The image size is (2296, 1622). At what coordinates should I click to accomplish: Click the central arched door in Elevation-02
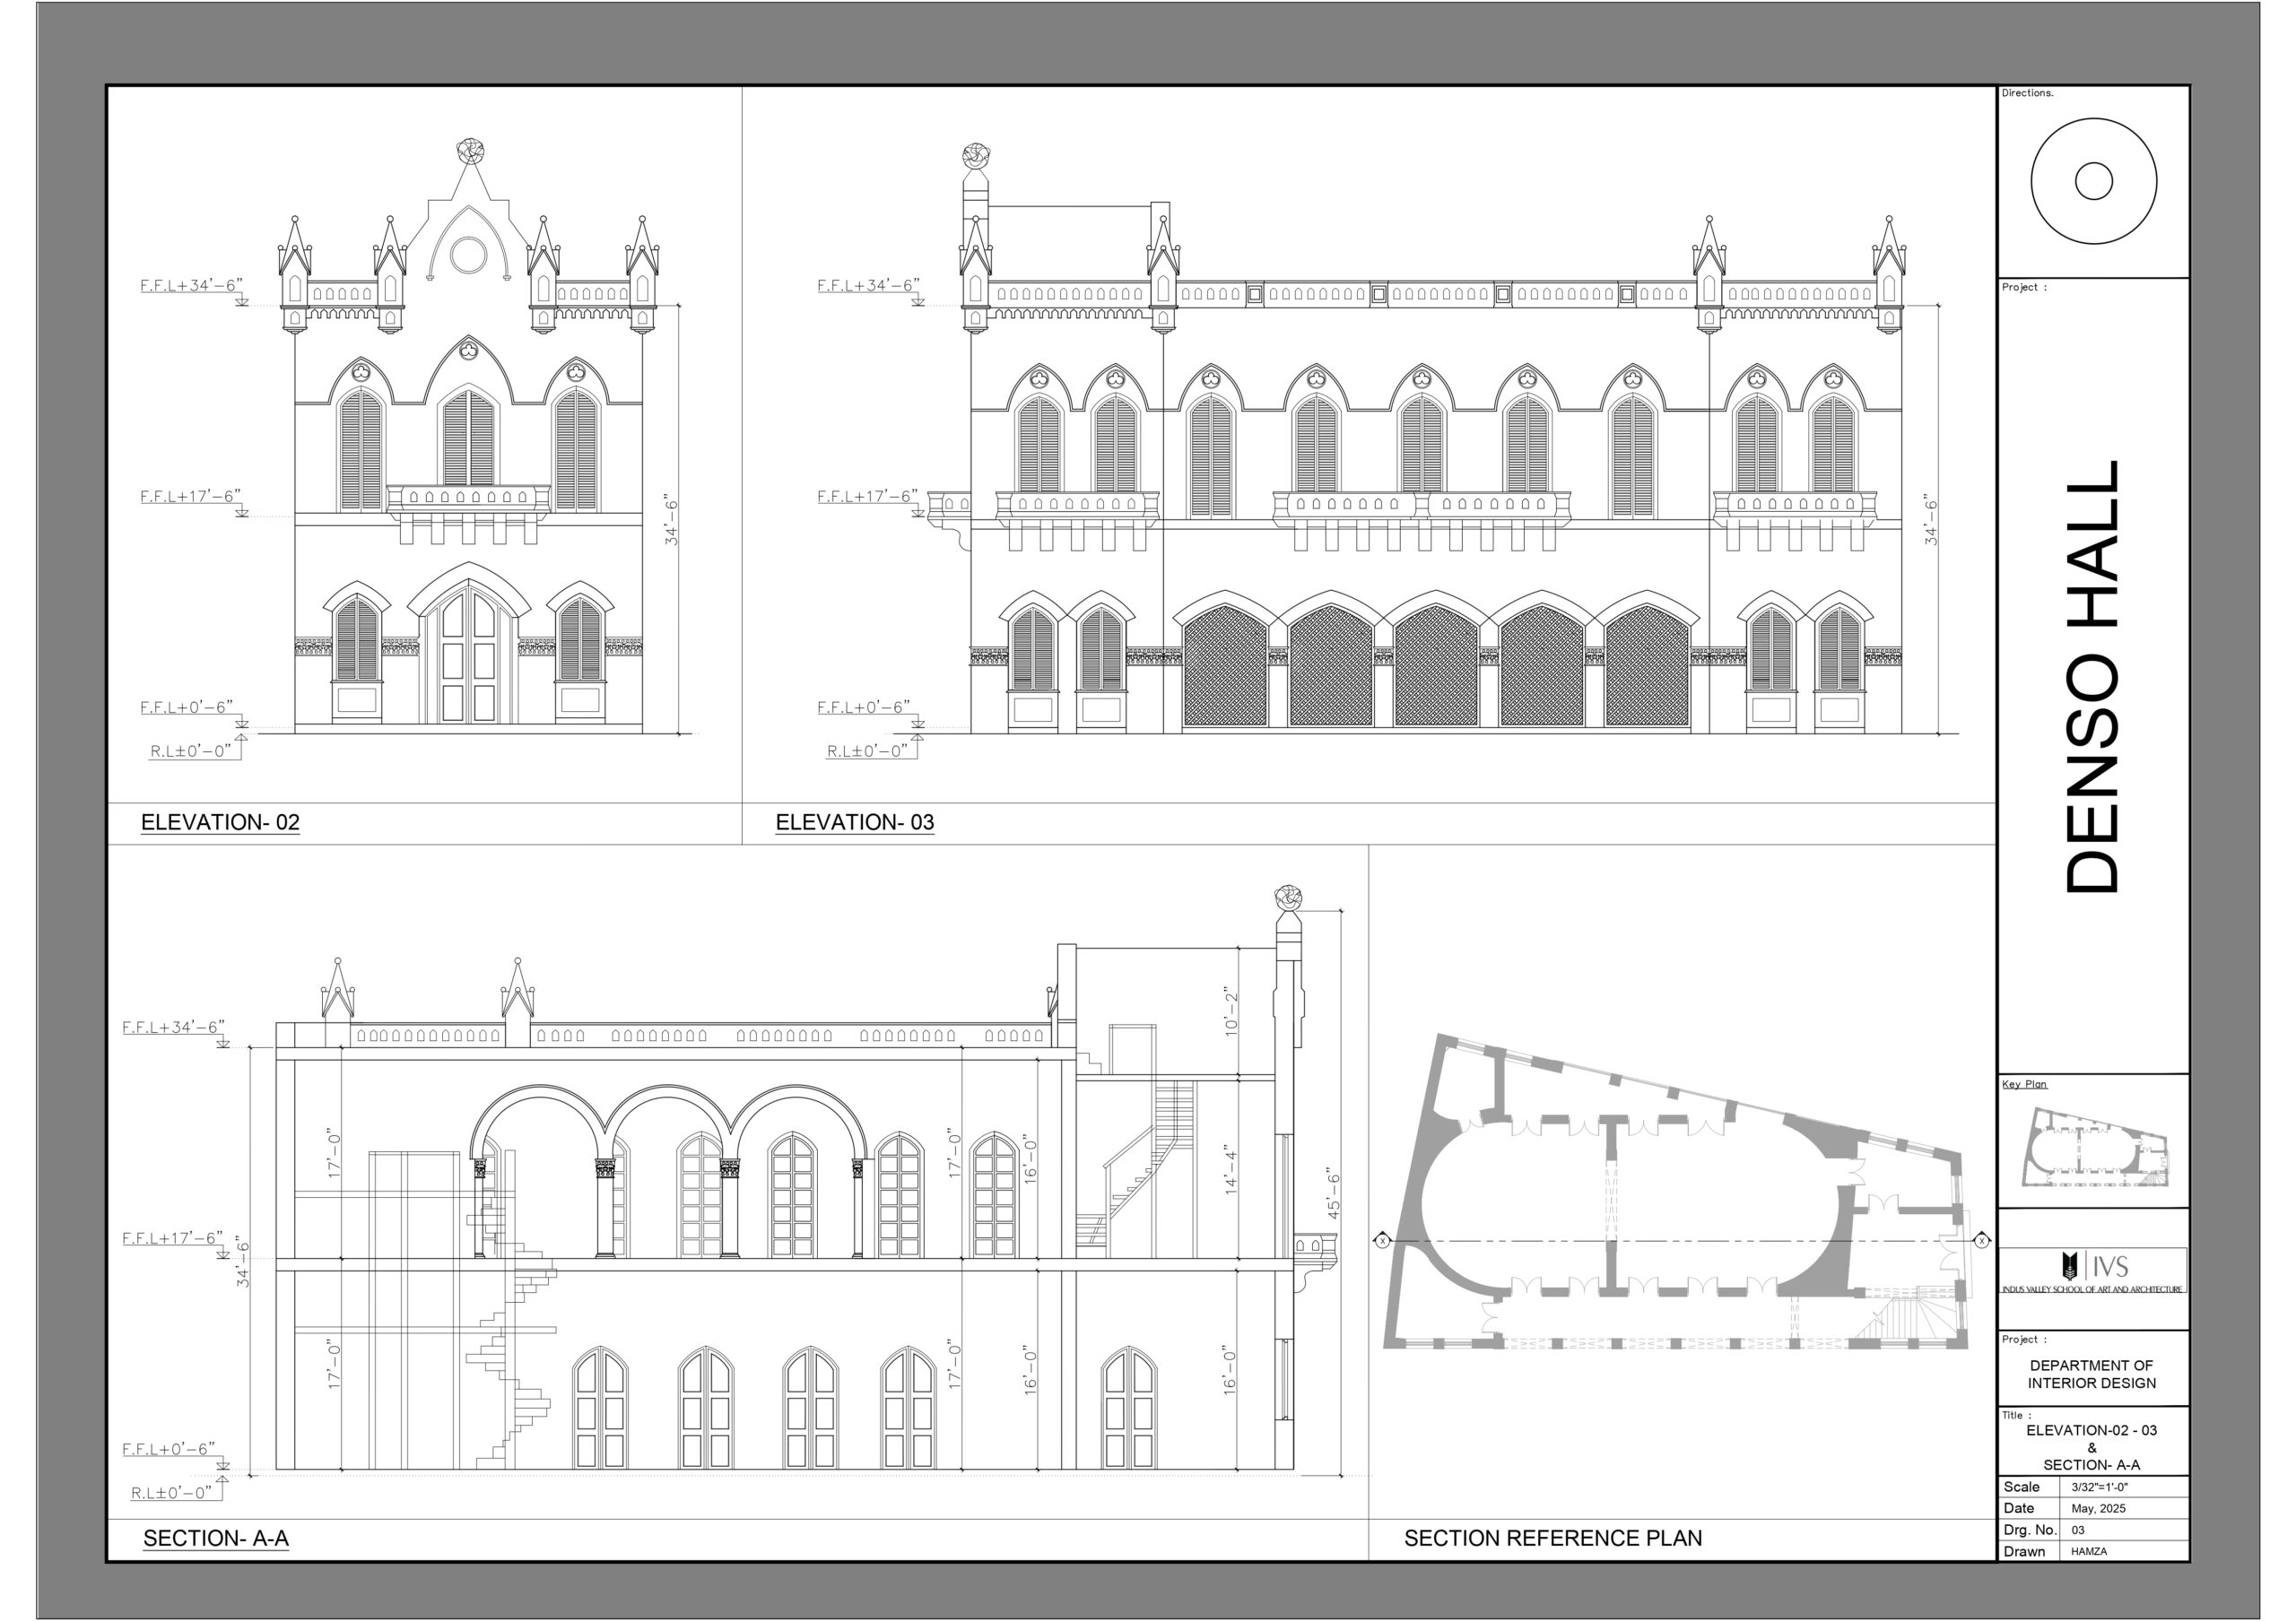click(468, 655)
